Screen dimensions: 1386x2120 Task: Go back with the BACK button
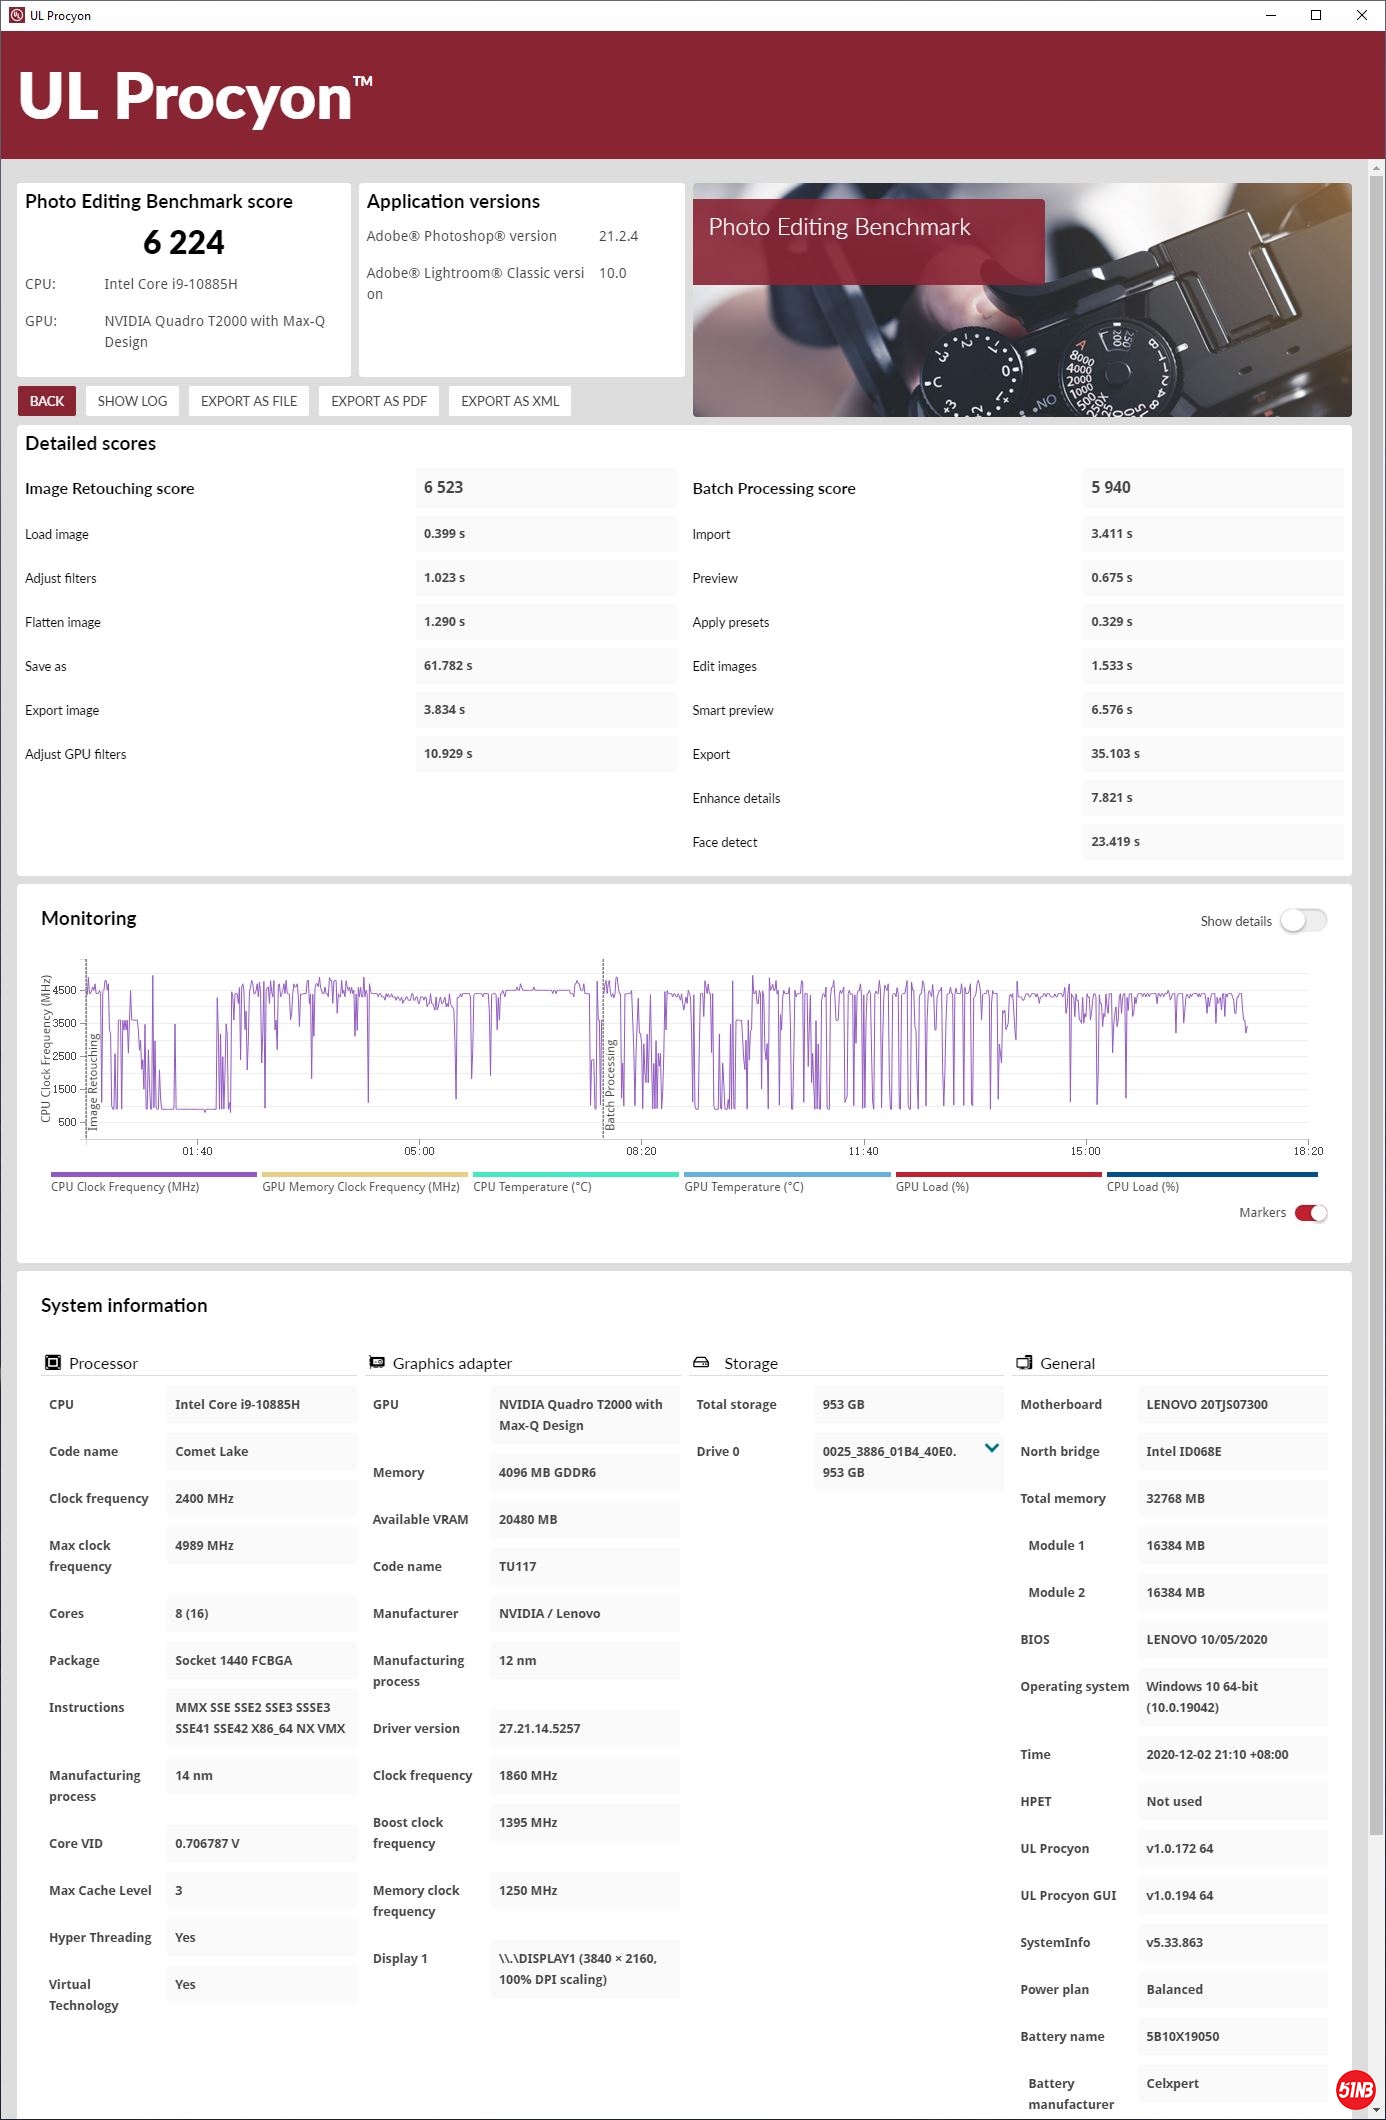coord(47,401)
